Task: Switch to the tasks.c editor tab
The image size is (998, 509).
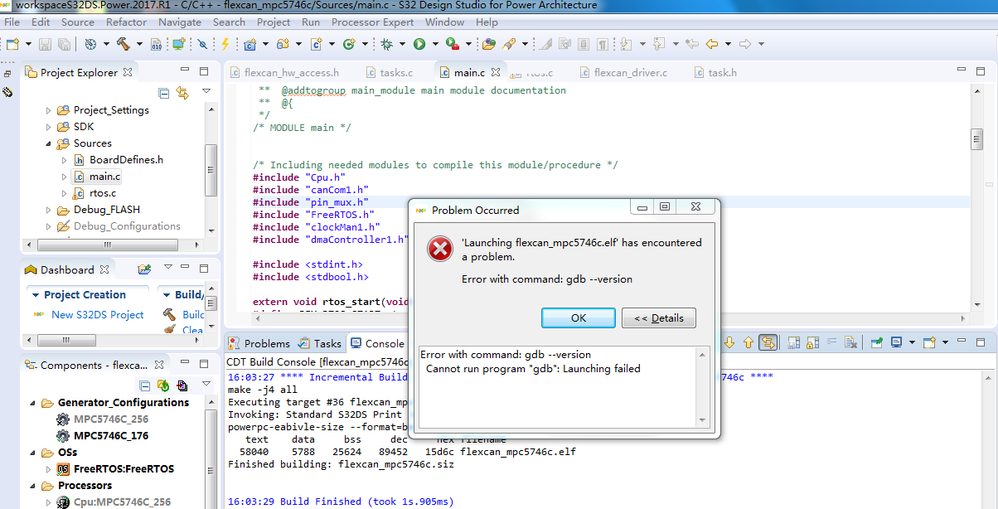Action: coord(388,73)
